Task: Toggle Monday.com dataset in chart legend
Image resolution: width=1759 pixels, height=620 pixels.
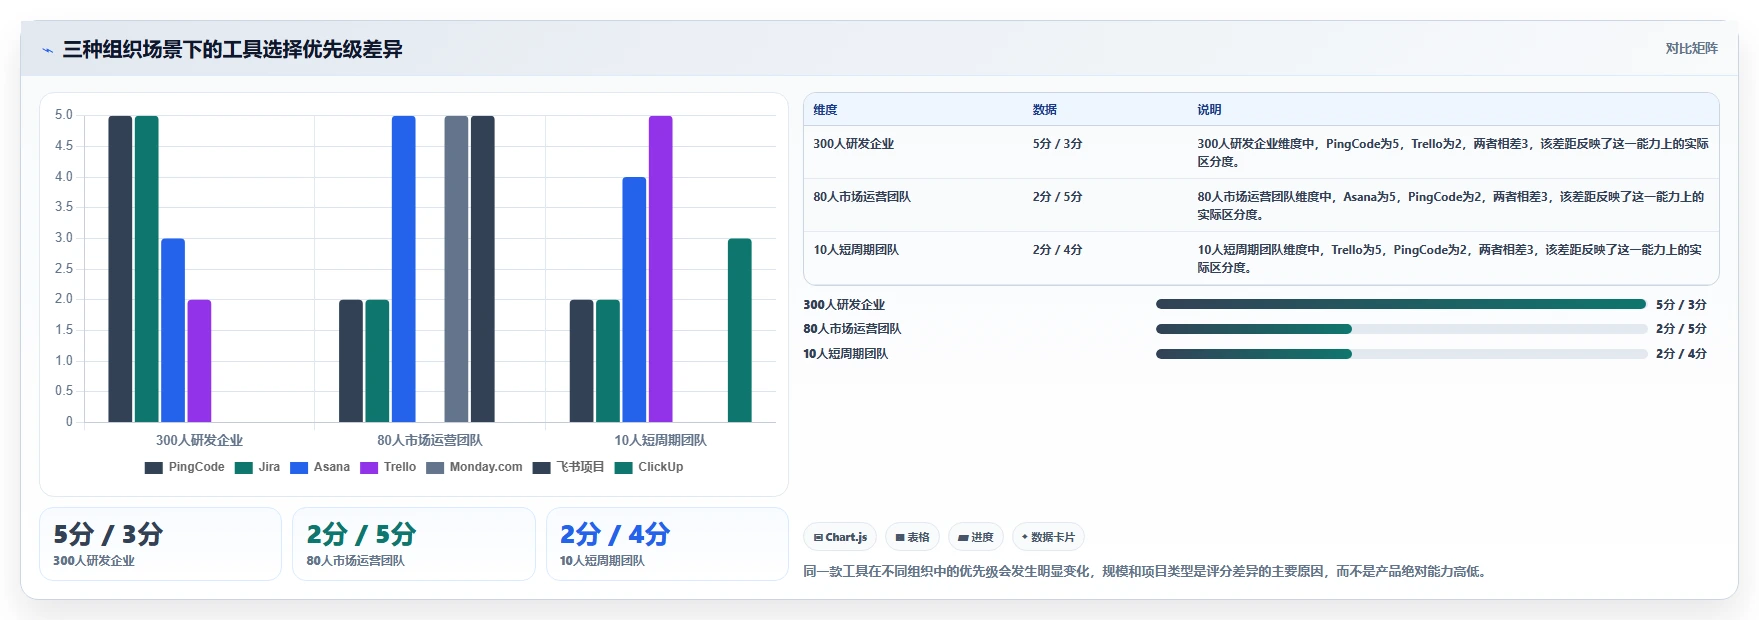Action: pyautogui.click(x=474, y=467)
